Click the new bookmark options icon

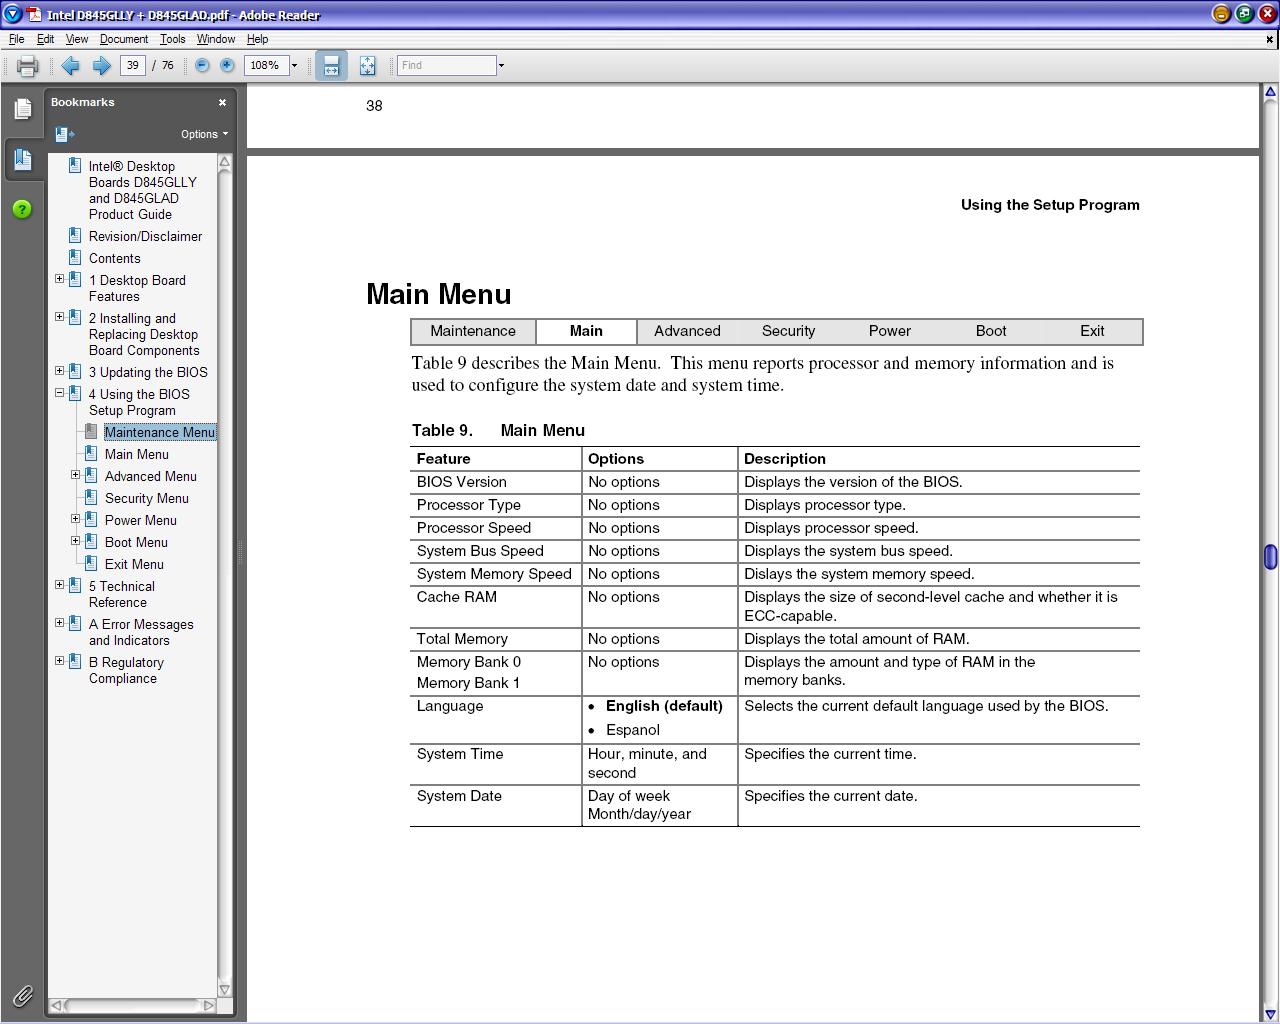point(65,134)
